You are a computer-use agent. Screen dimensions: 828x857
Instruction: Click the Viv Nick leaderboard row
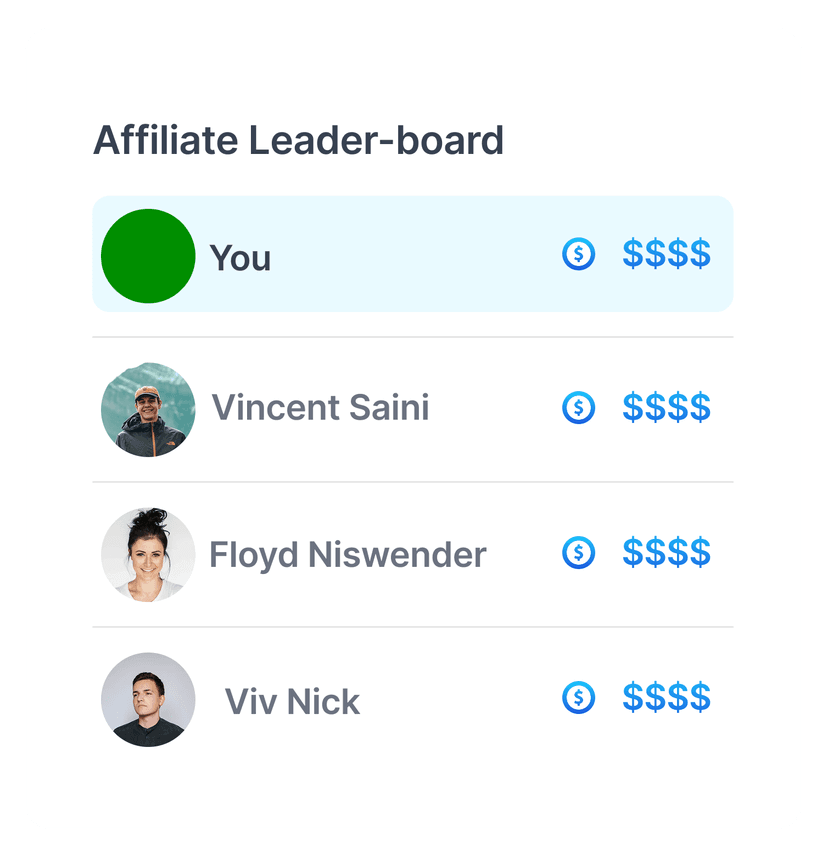coord(412,699)
